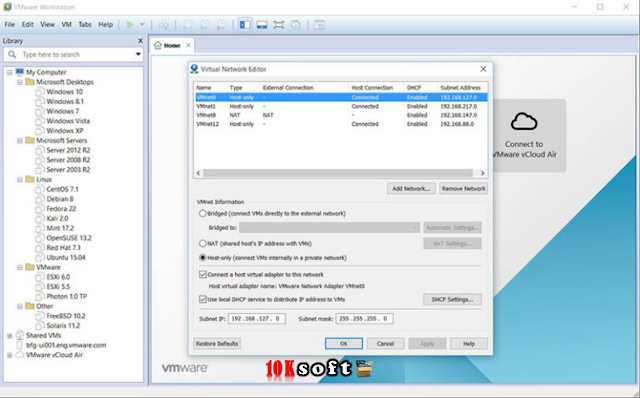The height and width of the screenshot is (398, 640).
Task: Click the Linux folder icon
Action: point(30,179)
